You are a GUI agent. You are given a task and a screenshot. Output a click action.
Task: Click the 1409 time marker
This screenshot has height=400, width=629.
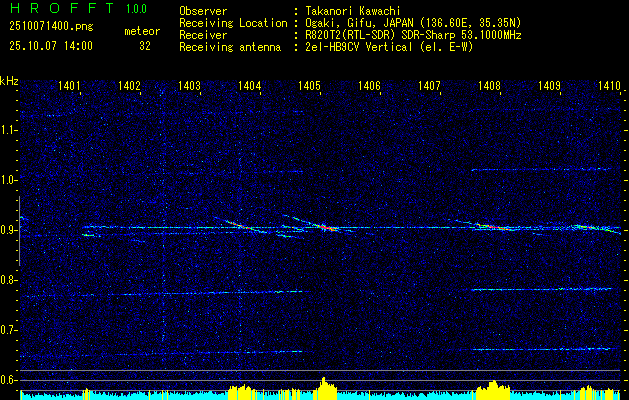549,85
